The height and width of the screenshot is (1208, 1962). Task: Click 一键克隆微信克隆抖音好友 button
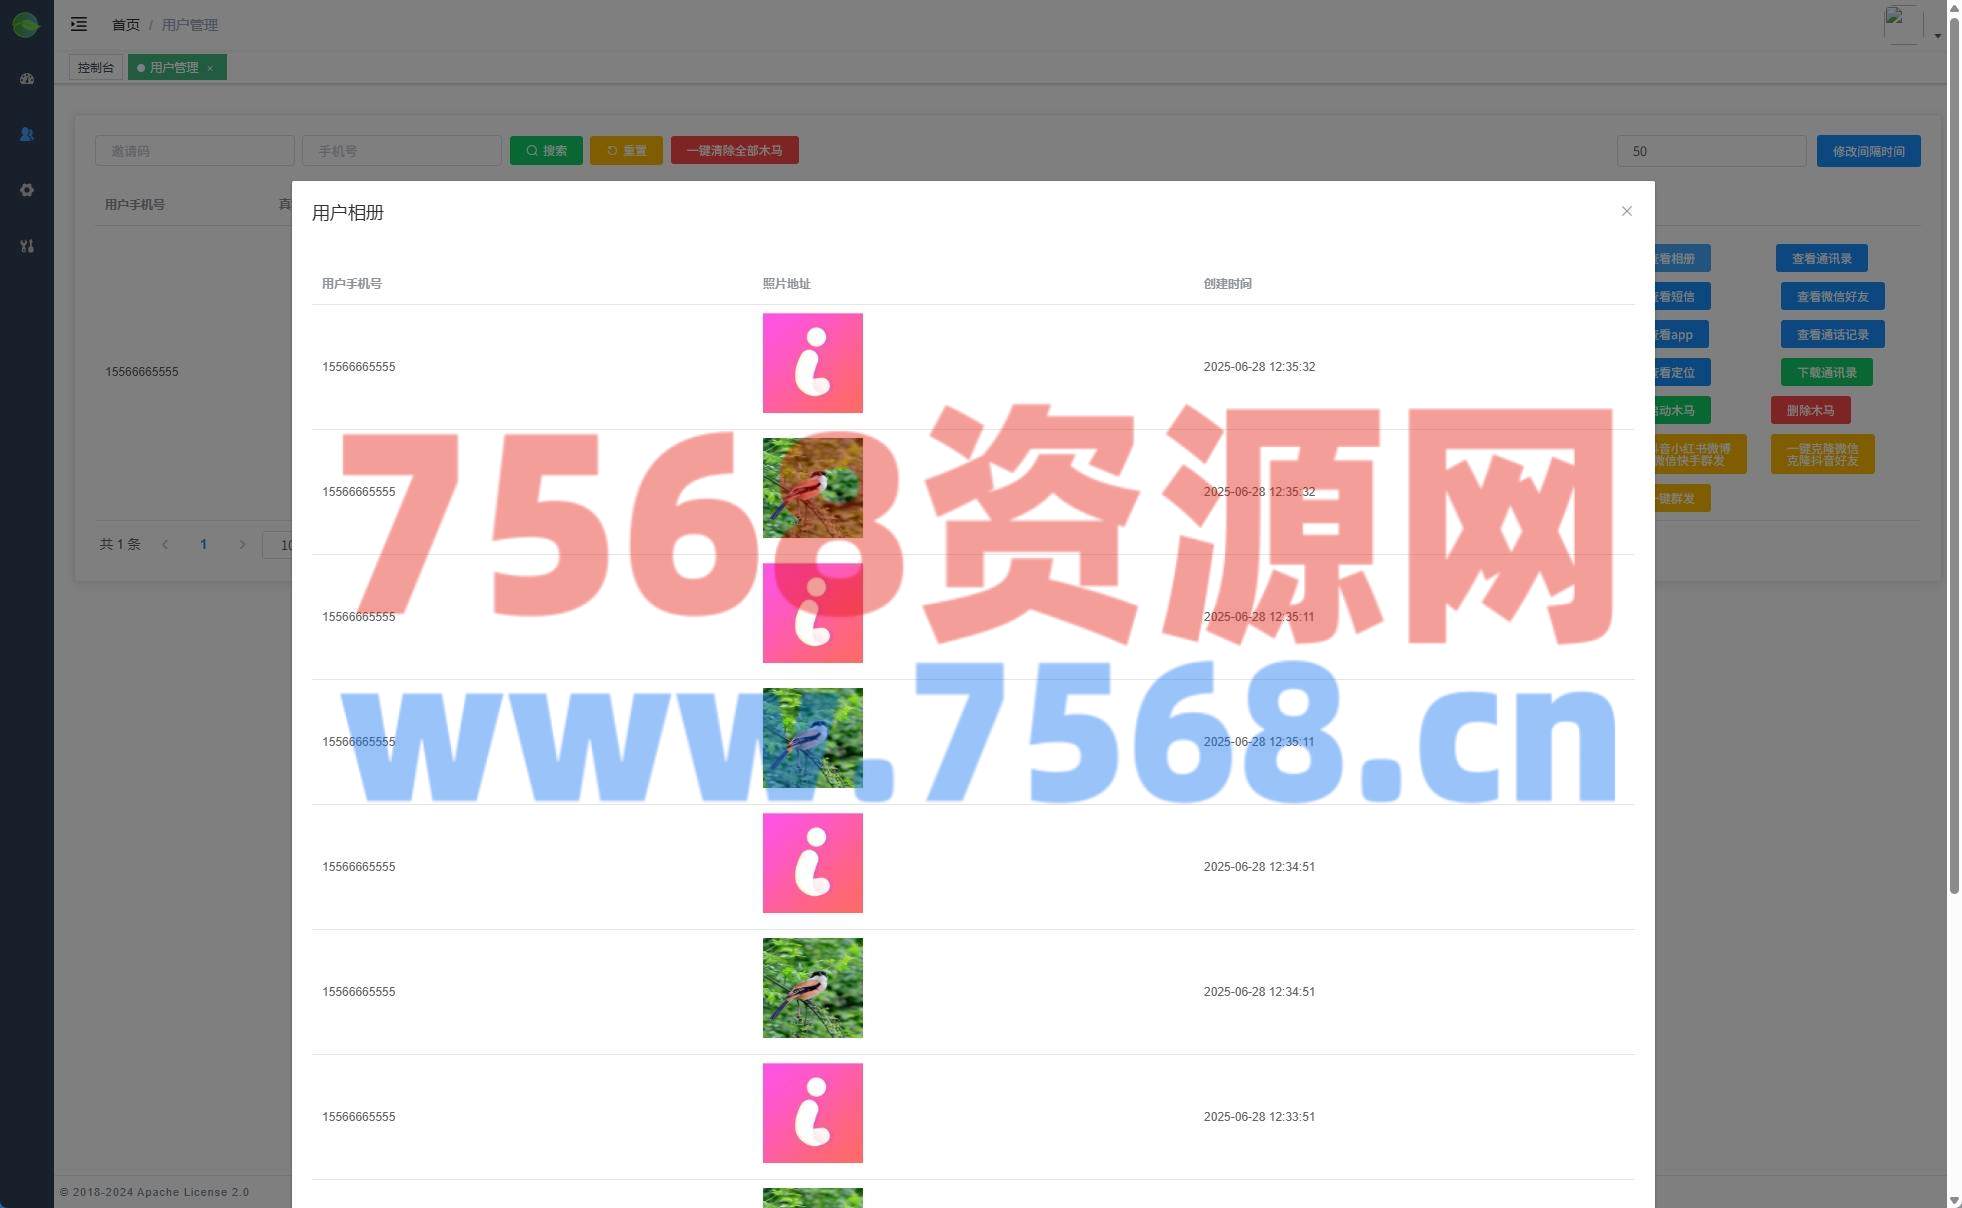pyautogui.click(x=1822, y=454)
